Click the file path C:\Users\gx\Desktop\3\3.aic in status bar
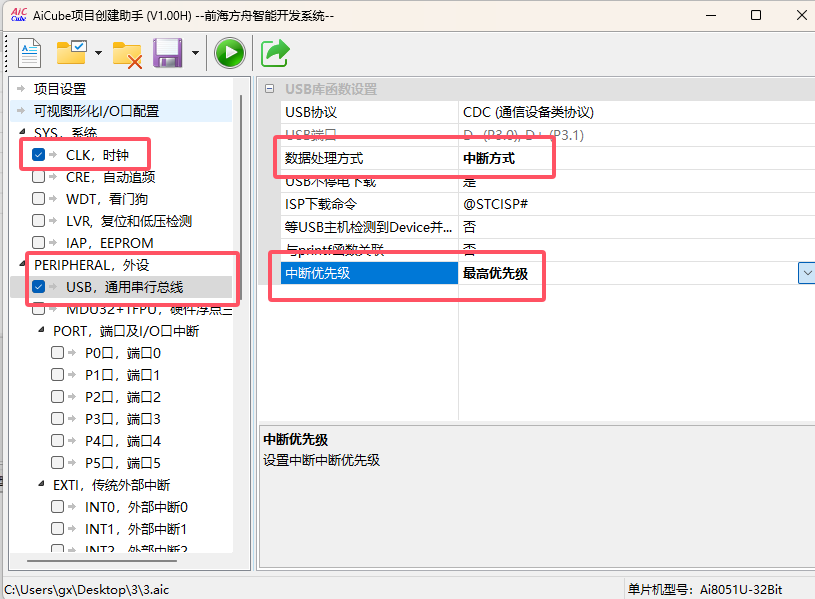The image size is (815, 599). [87, 590]
